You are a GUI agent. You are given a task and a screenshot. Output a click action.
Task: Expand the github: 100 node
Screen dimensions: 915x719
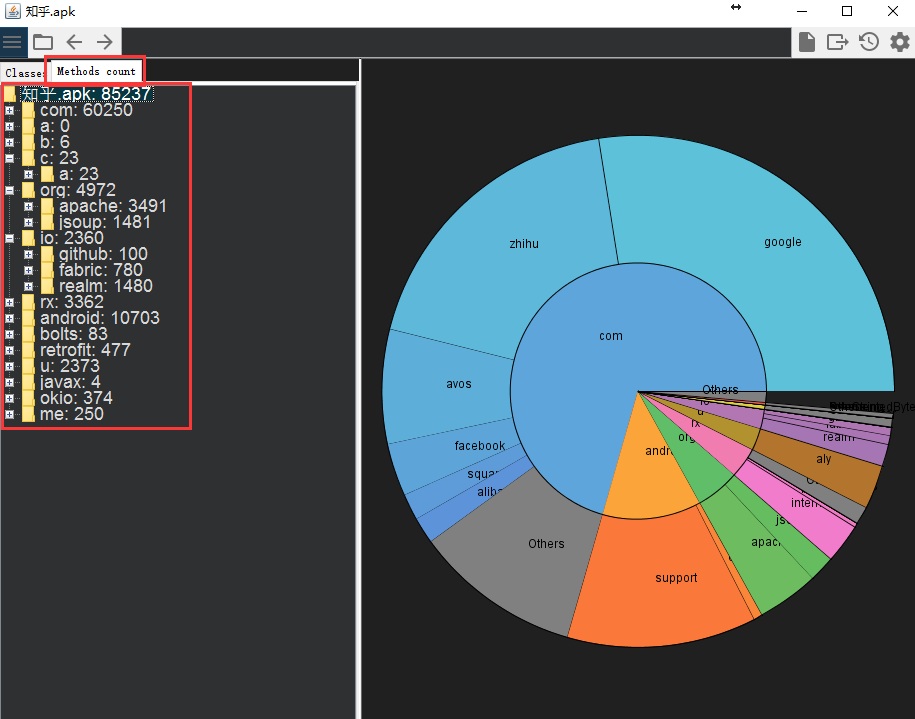point(28,254)
